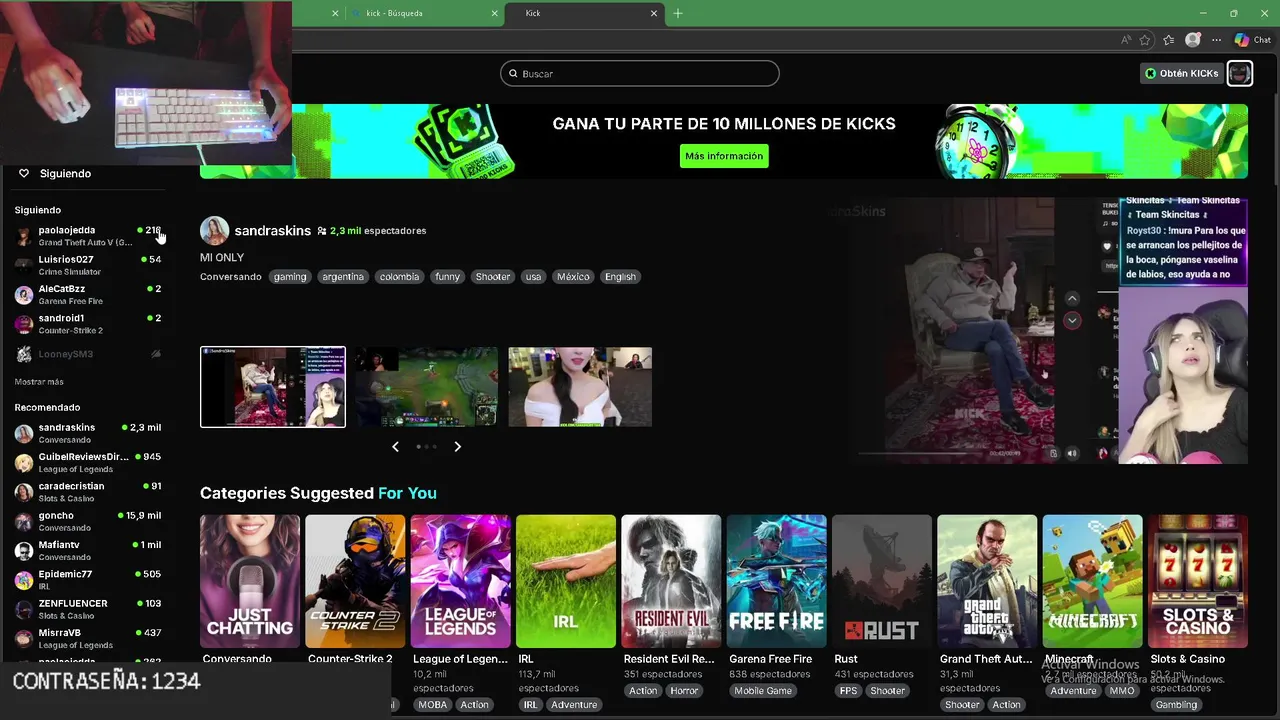This screenshot has height=720, width=1280.
Task: Expand sidebar with Mostrar más
Action: pyautogui.click(x=39, y=382)
